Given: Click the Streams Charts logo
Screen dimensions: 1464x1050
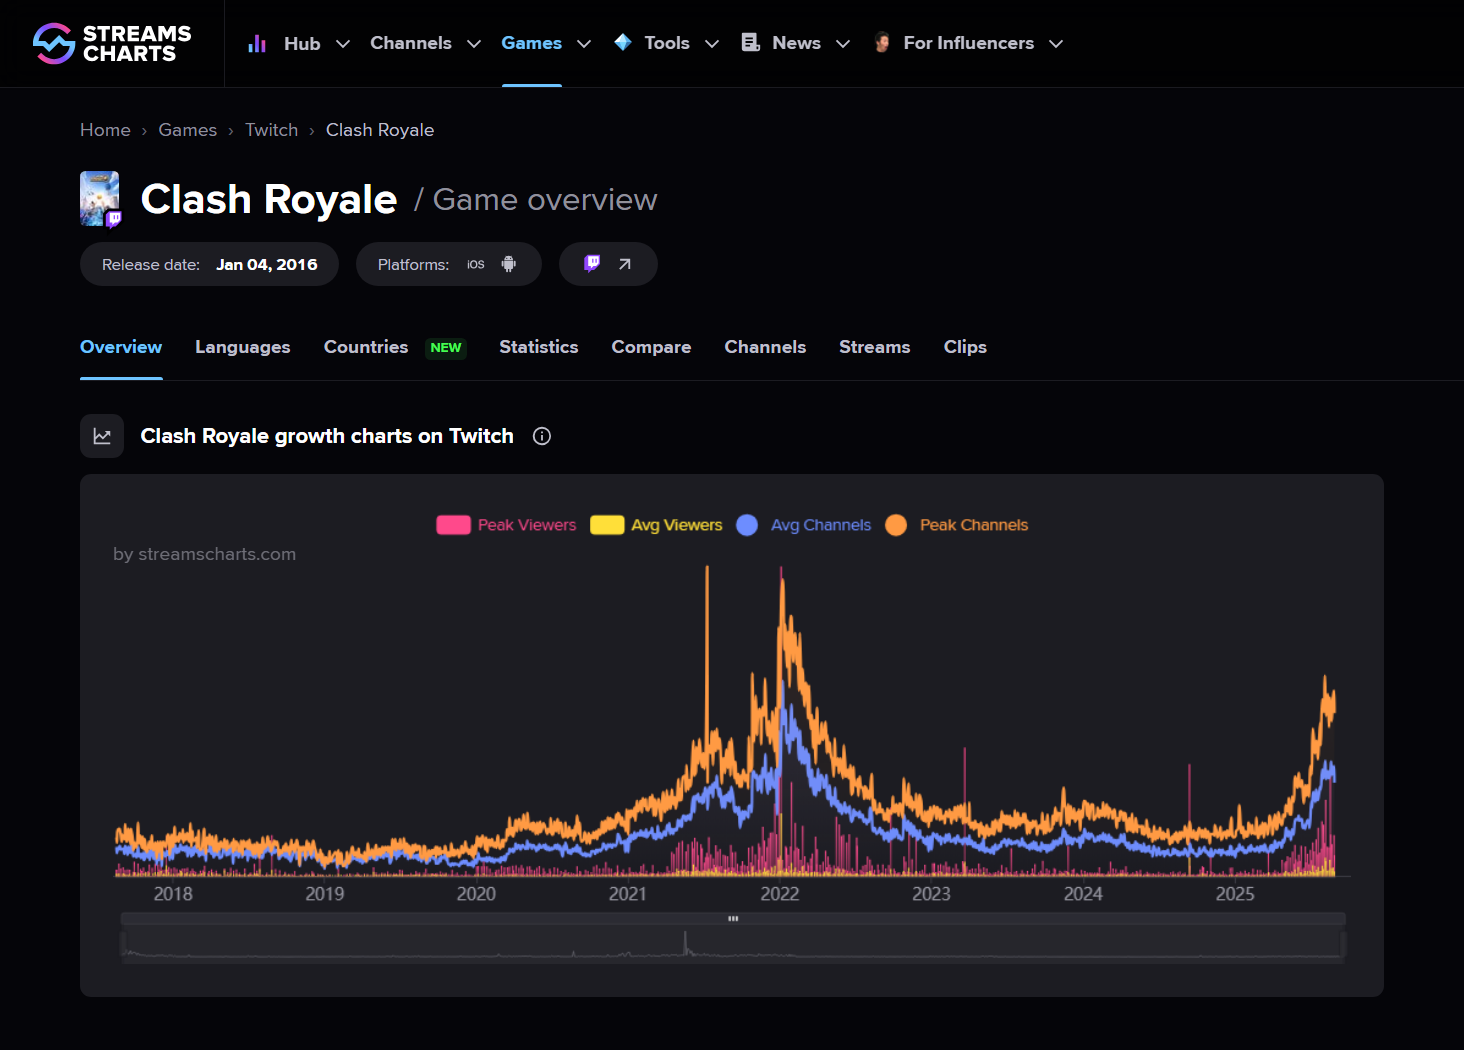Looking at the screenshot, I should pos(112,43).
